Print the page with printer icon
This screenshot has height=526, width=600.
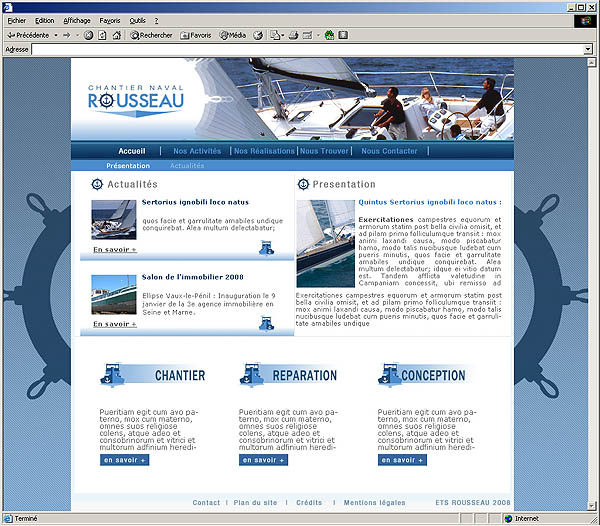[293, 35]
